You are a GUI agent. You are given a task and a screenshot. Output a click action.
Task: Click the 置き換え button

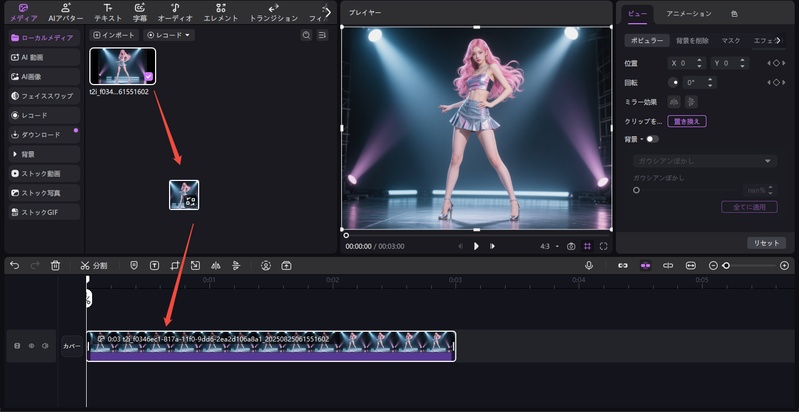(687, 121)
